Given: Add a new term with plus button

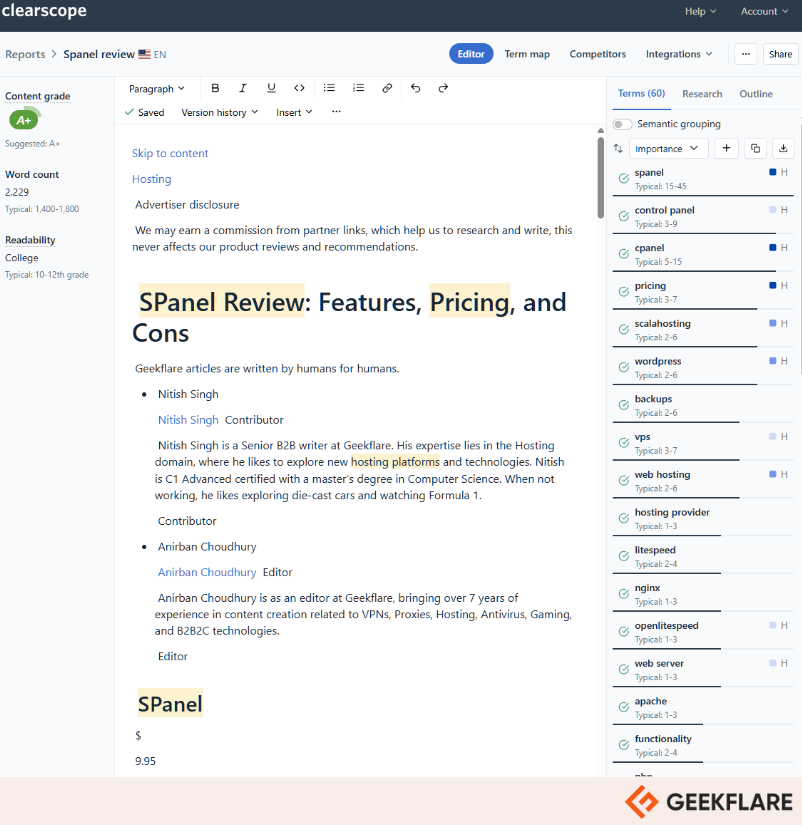Looking at the screenshot, I should pyautogui.click(x=726, y=148).
